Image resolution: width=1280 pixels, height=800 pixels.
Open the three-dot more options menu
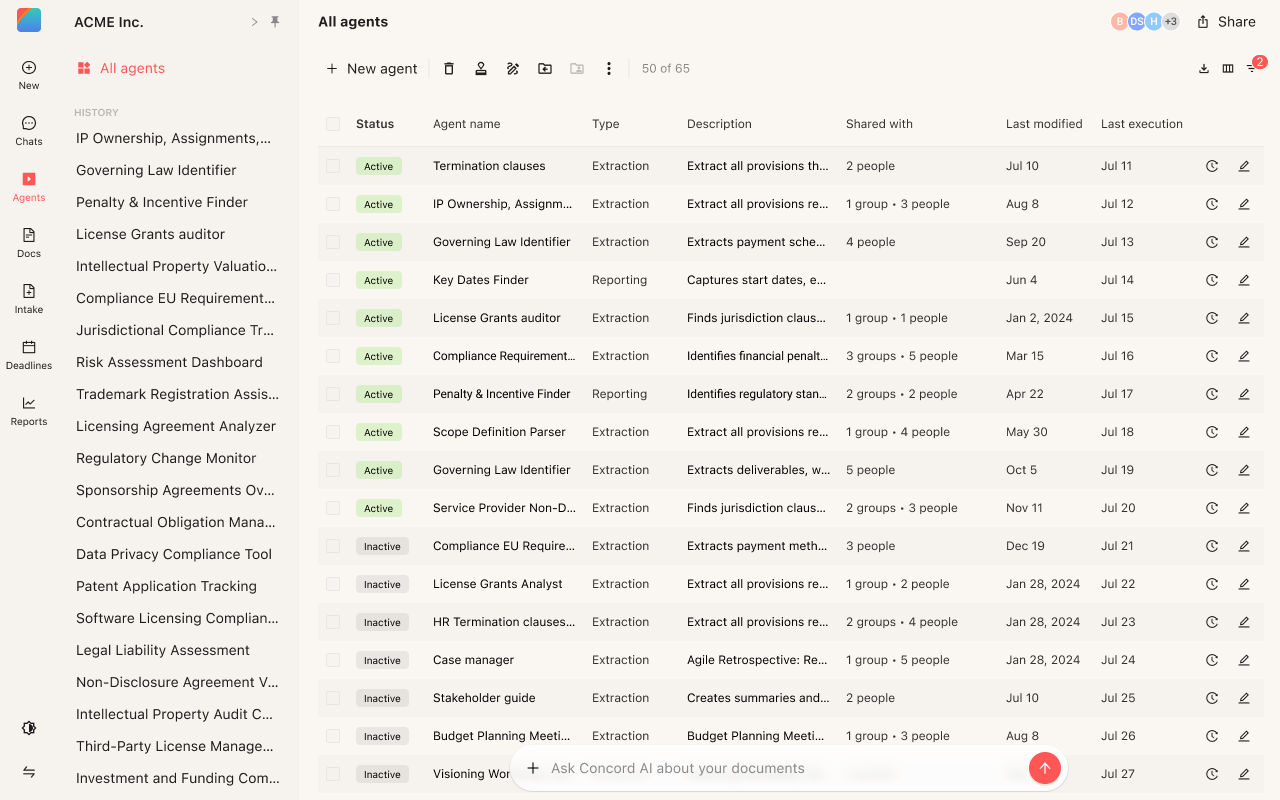(609, 69)
